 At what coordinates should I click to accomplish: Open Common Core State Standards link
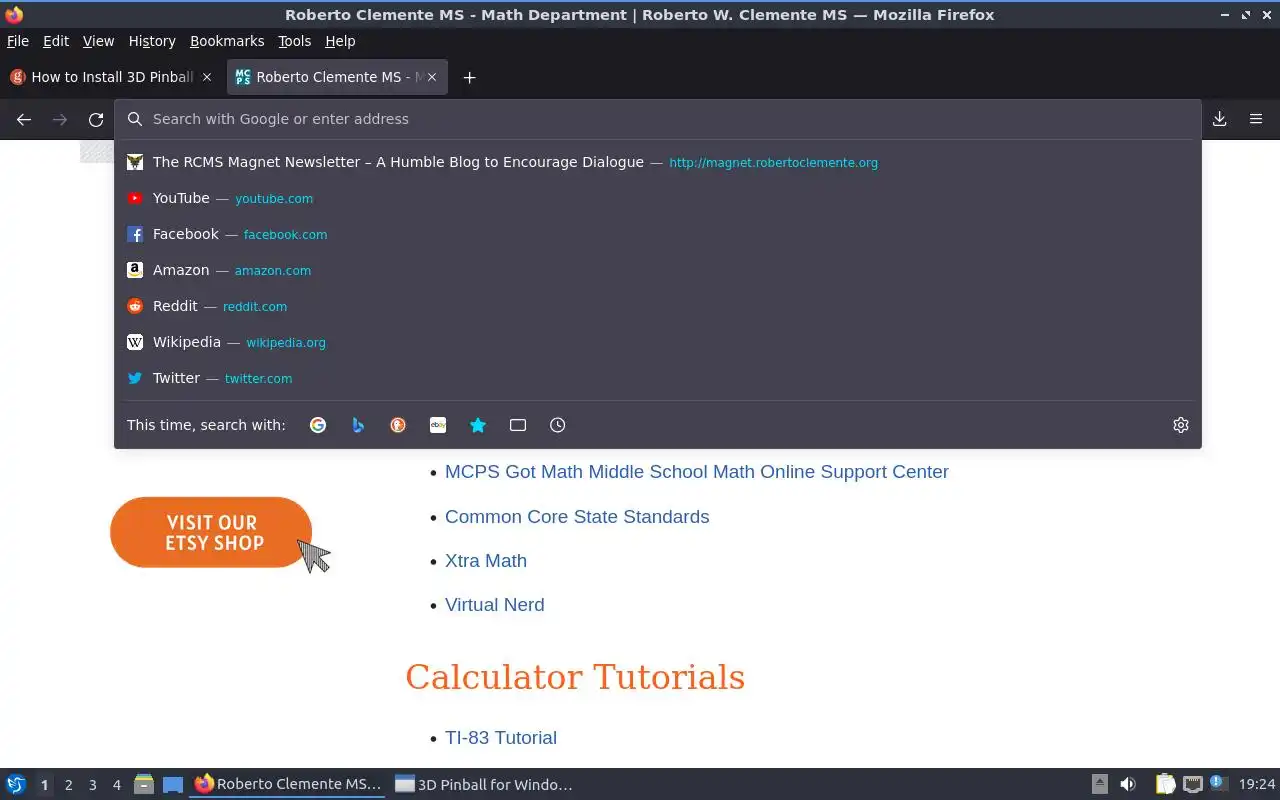pyautogui.click(x=577, y=517)
